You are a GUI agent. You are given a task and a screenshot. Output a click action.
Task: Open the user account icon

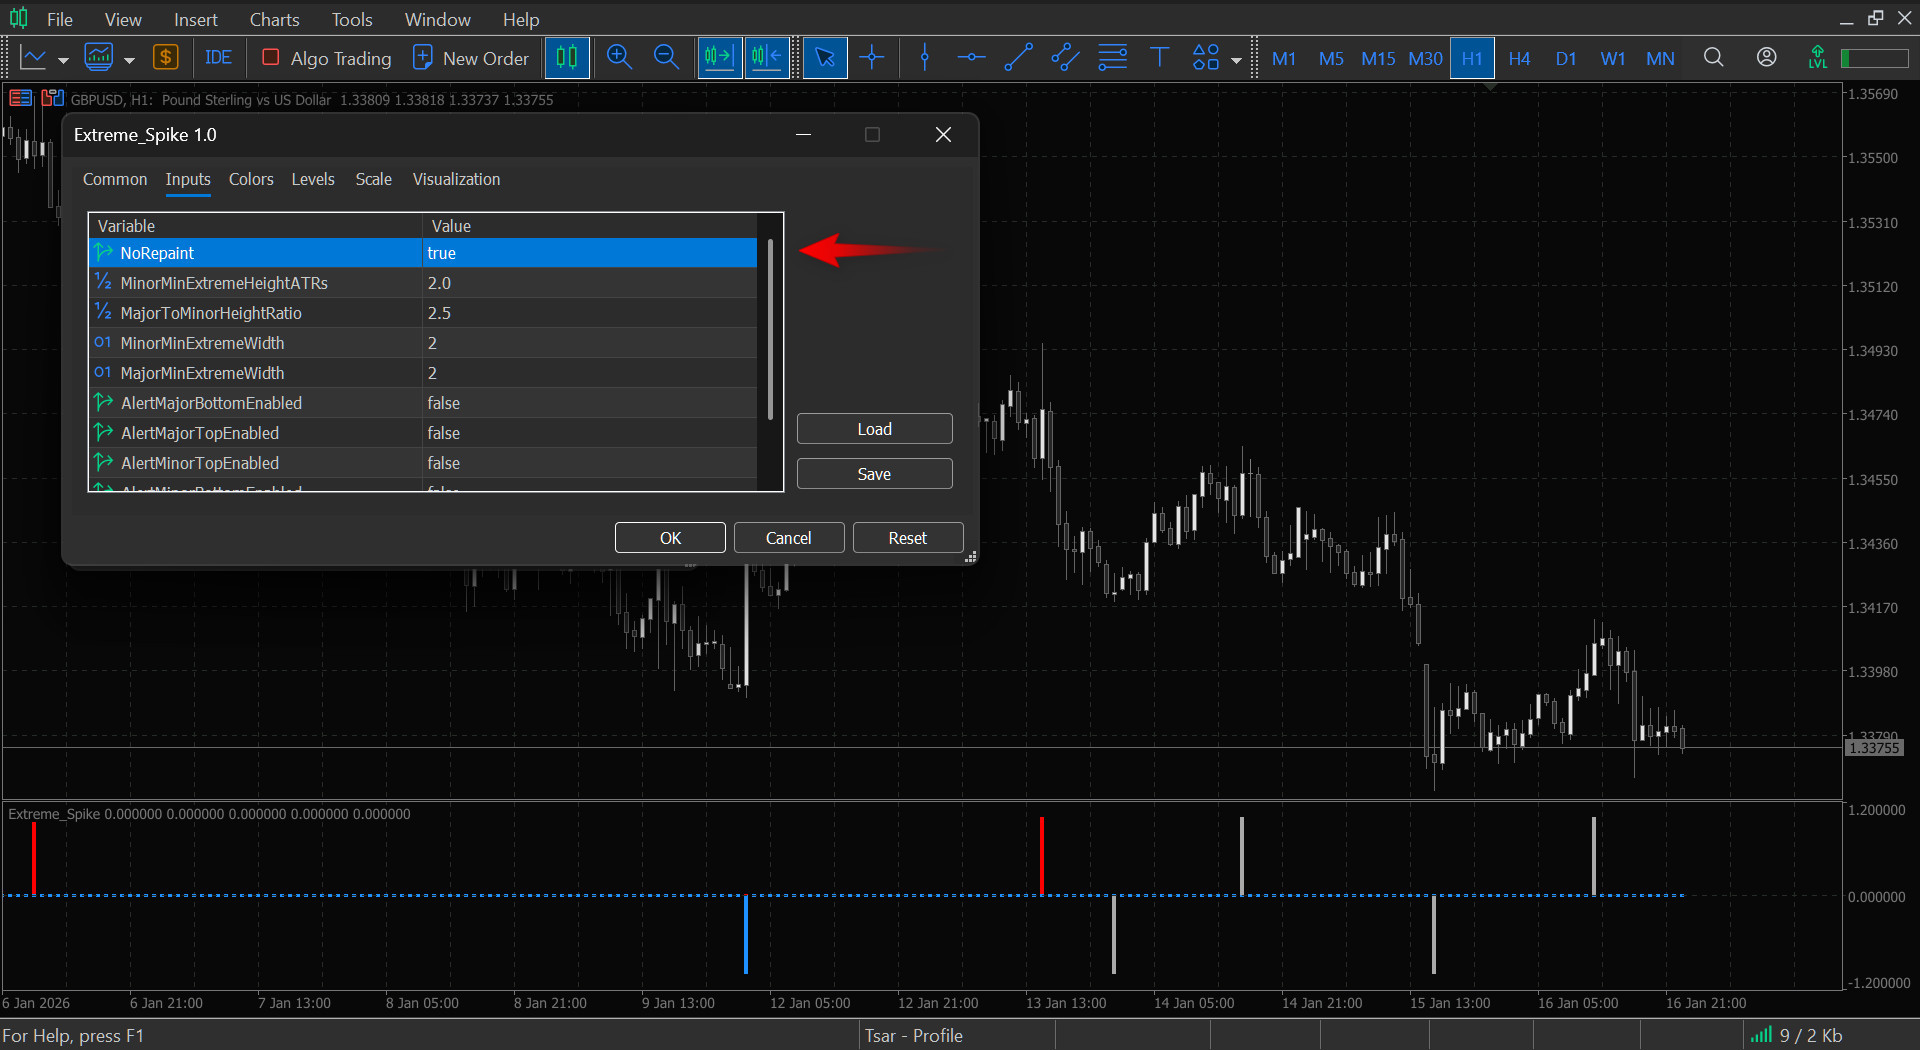[x=1767, y=58]
